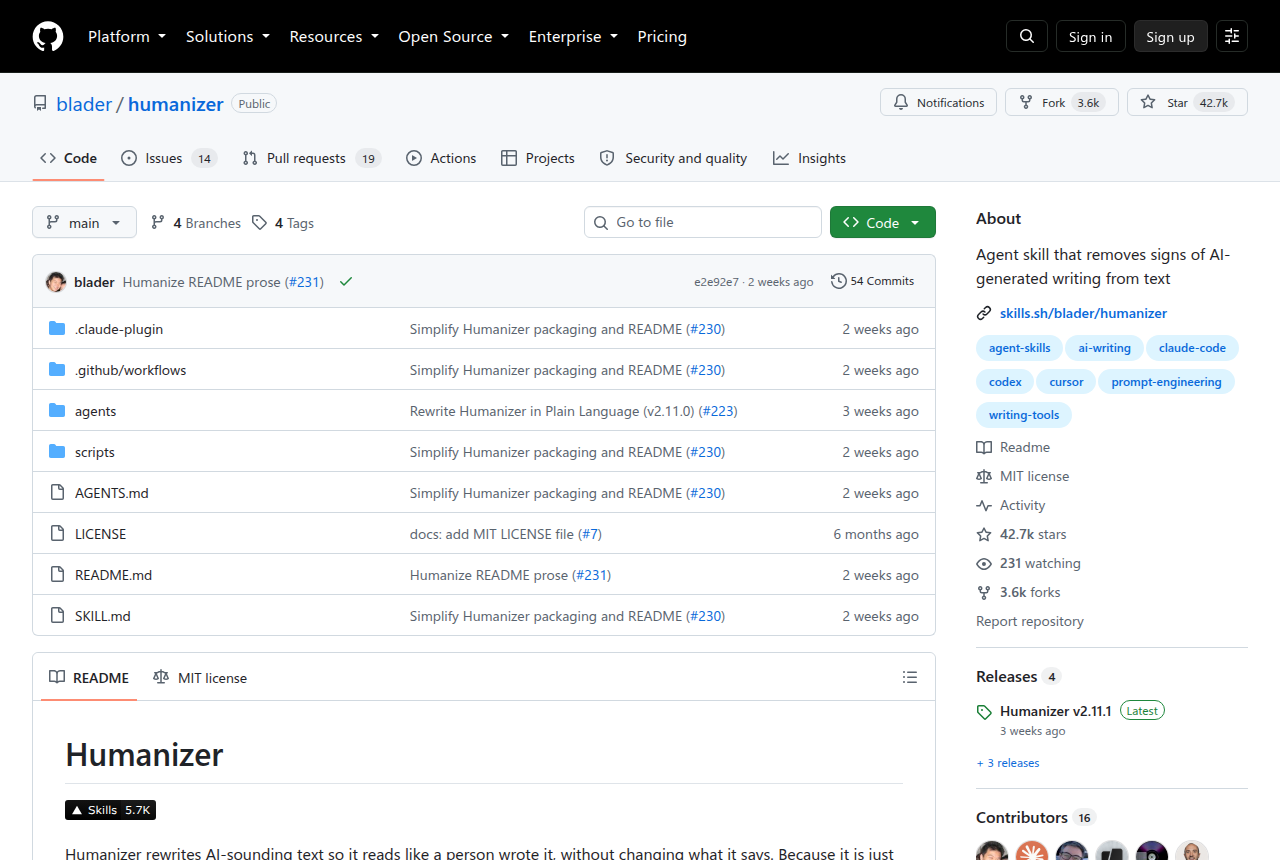Click the Skills 5.7K badge

pyautogui.click(x=110, y=810)
